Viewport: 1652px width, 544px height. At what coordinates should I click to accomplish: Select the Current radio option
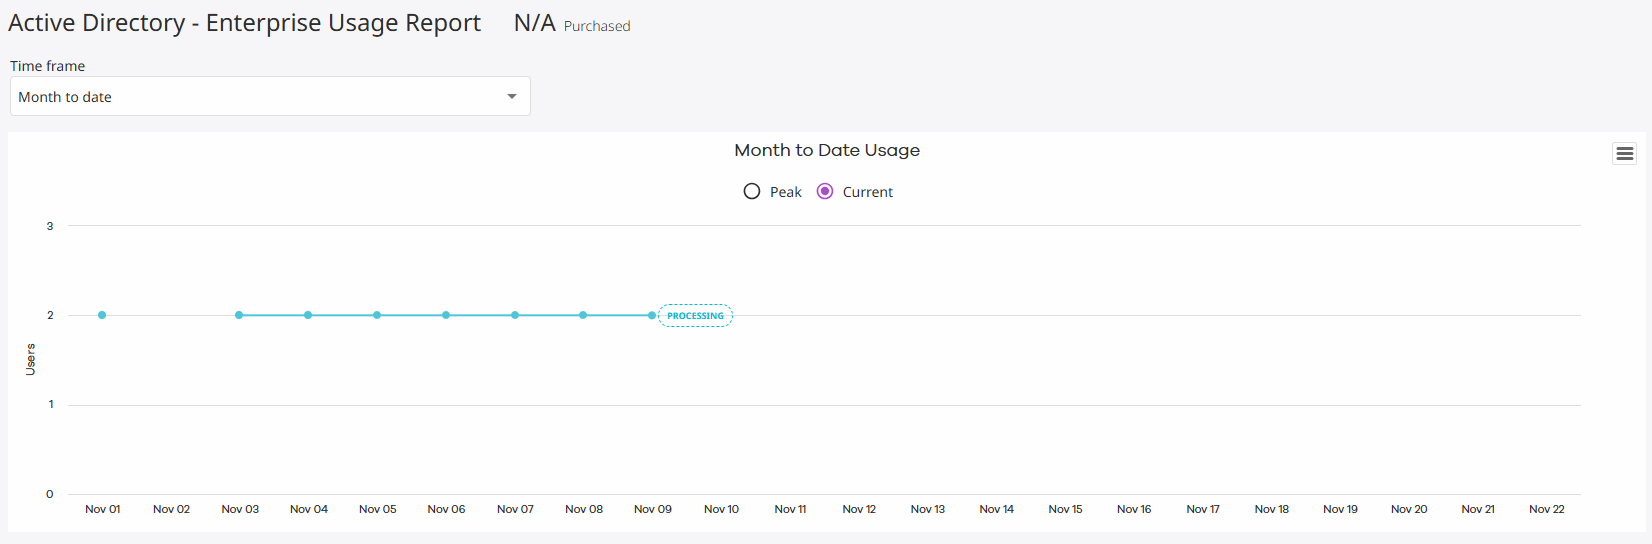825,191
